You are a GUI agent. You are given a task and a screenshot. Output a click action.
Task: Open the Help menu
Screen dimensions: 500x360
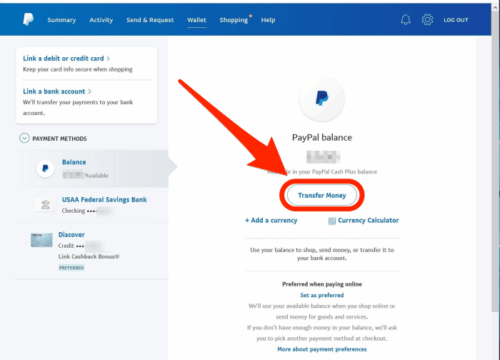268,20
